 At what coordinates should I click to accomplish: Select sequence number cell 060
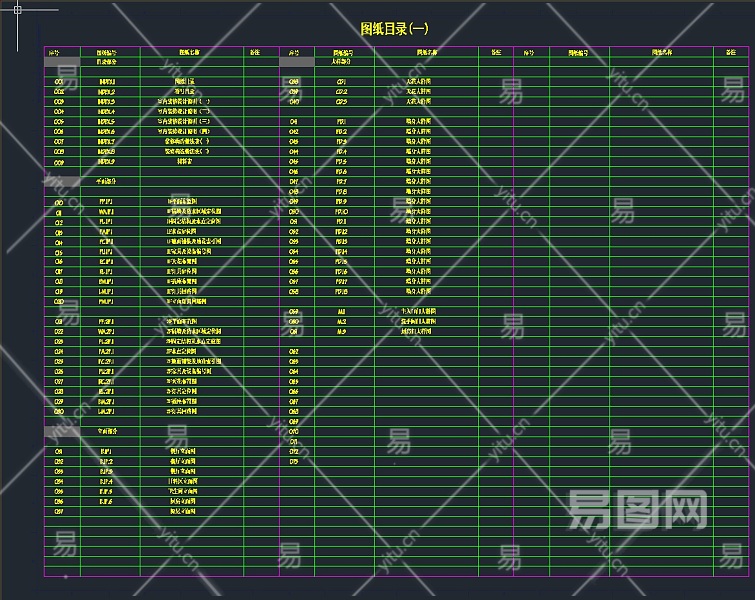coord(294,322)
